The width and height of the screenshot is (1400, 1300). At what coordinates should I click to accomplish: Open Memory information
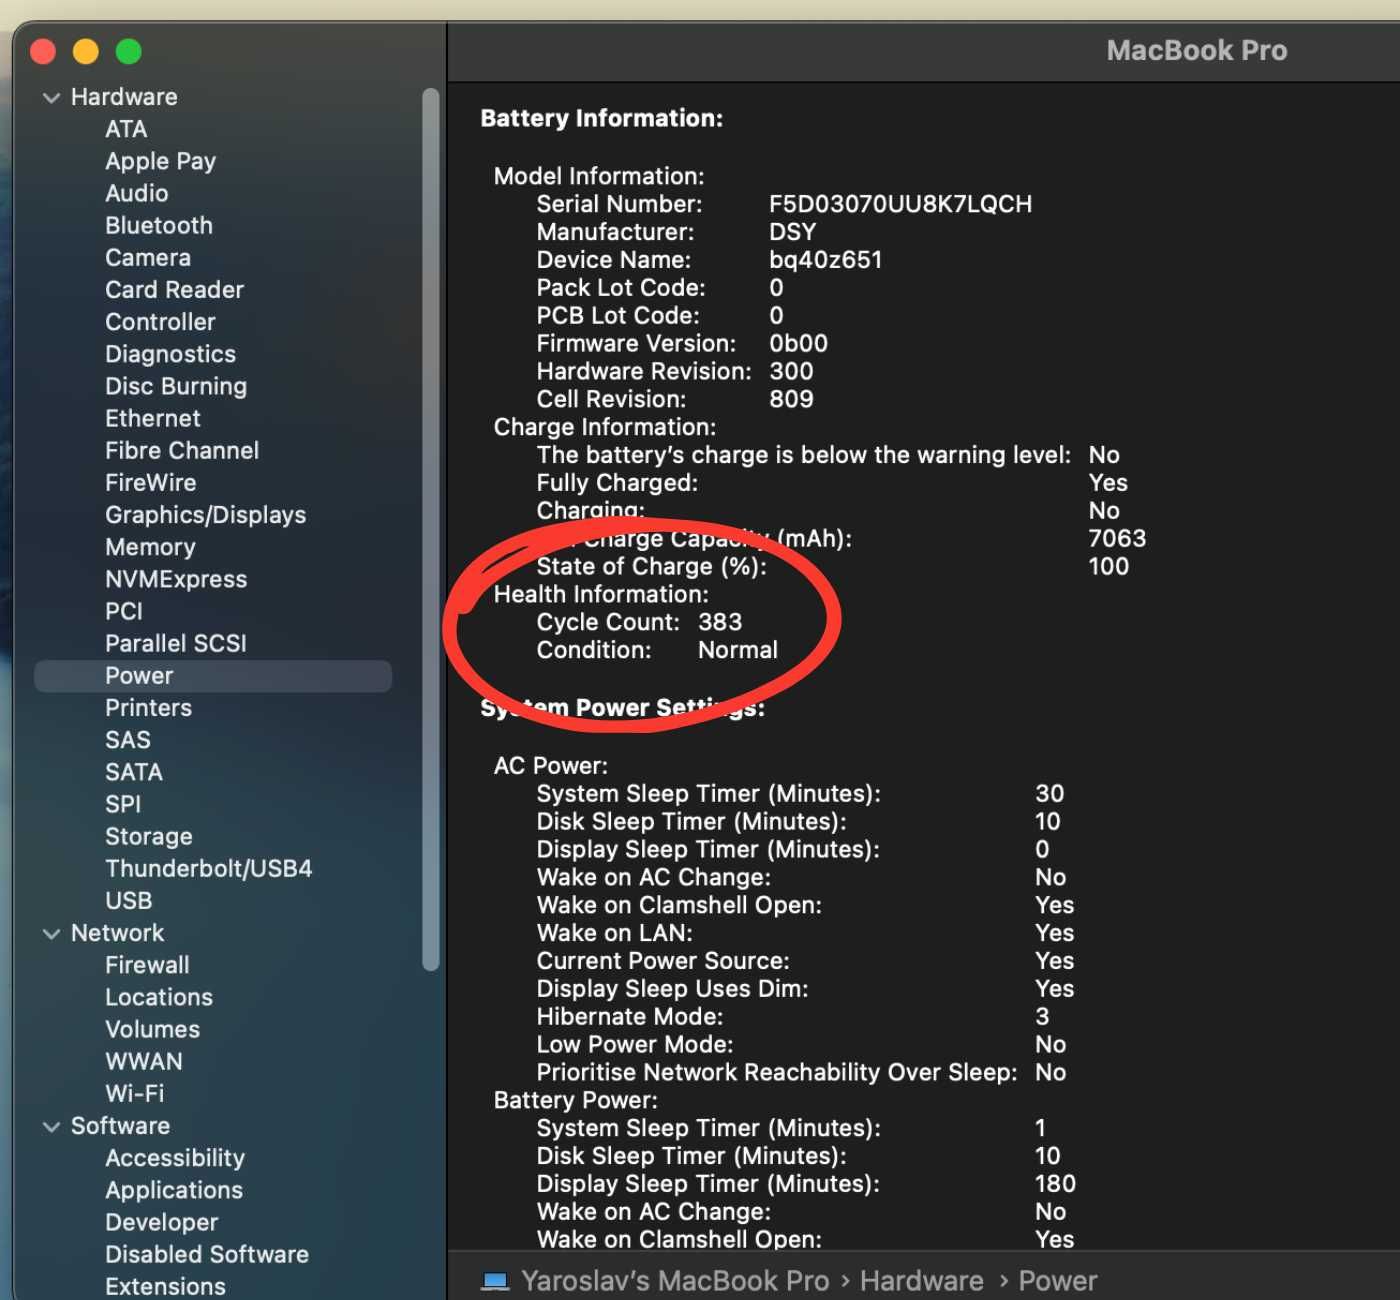(x=150, y=547)
